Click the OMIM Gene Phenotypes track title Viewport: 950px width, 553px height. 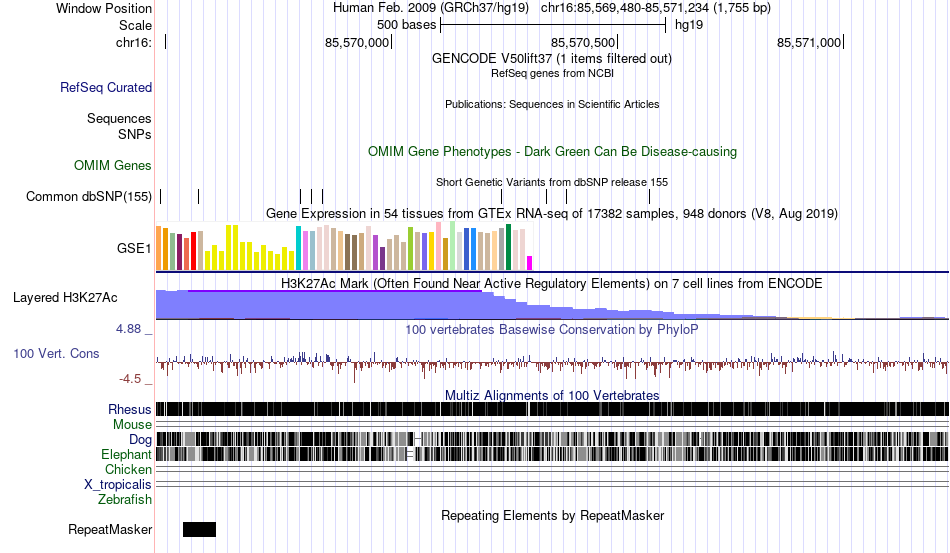[x=552, y=151]
